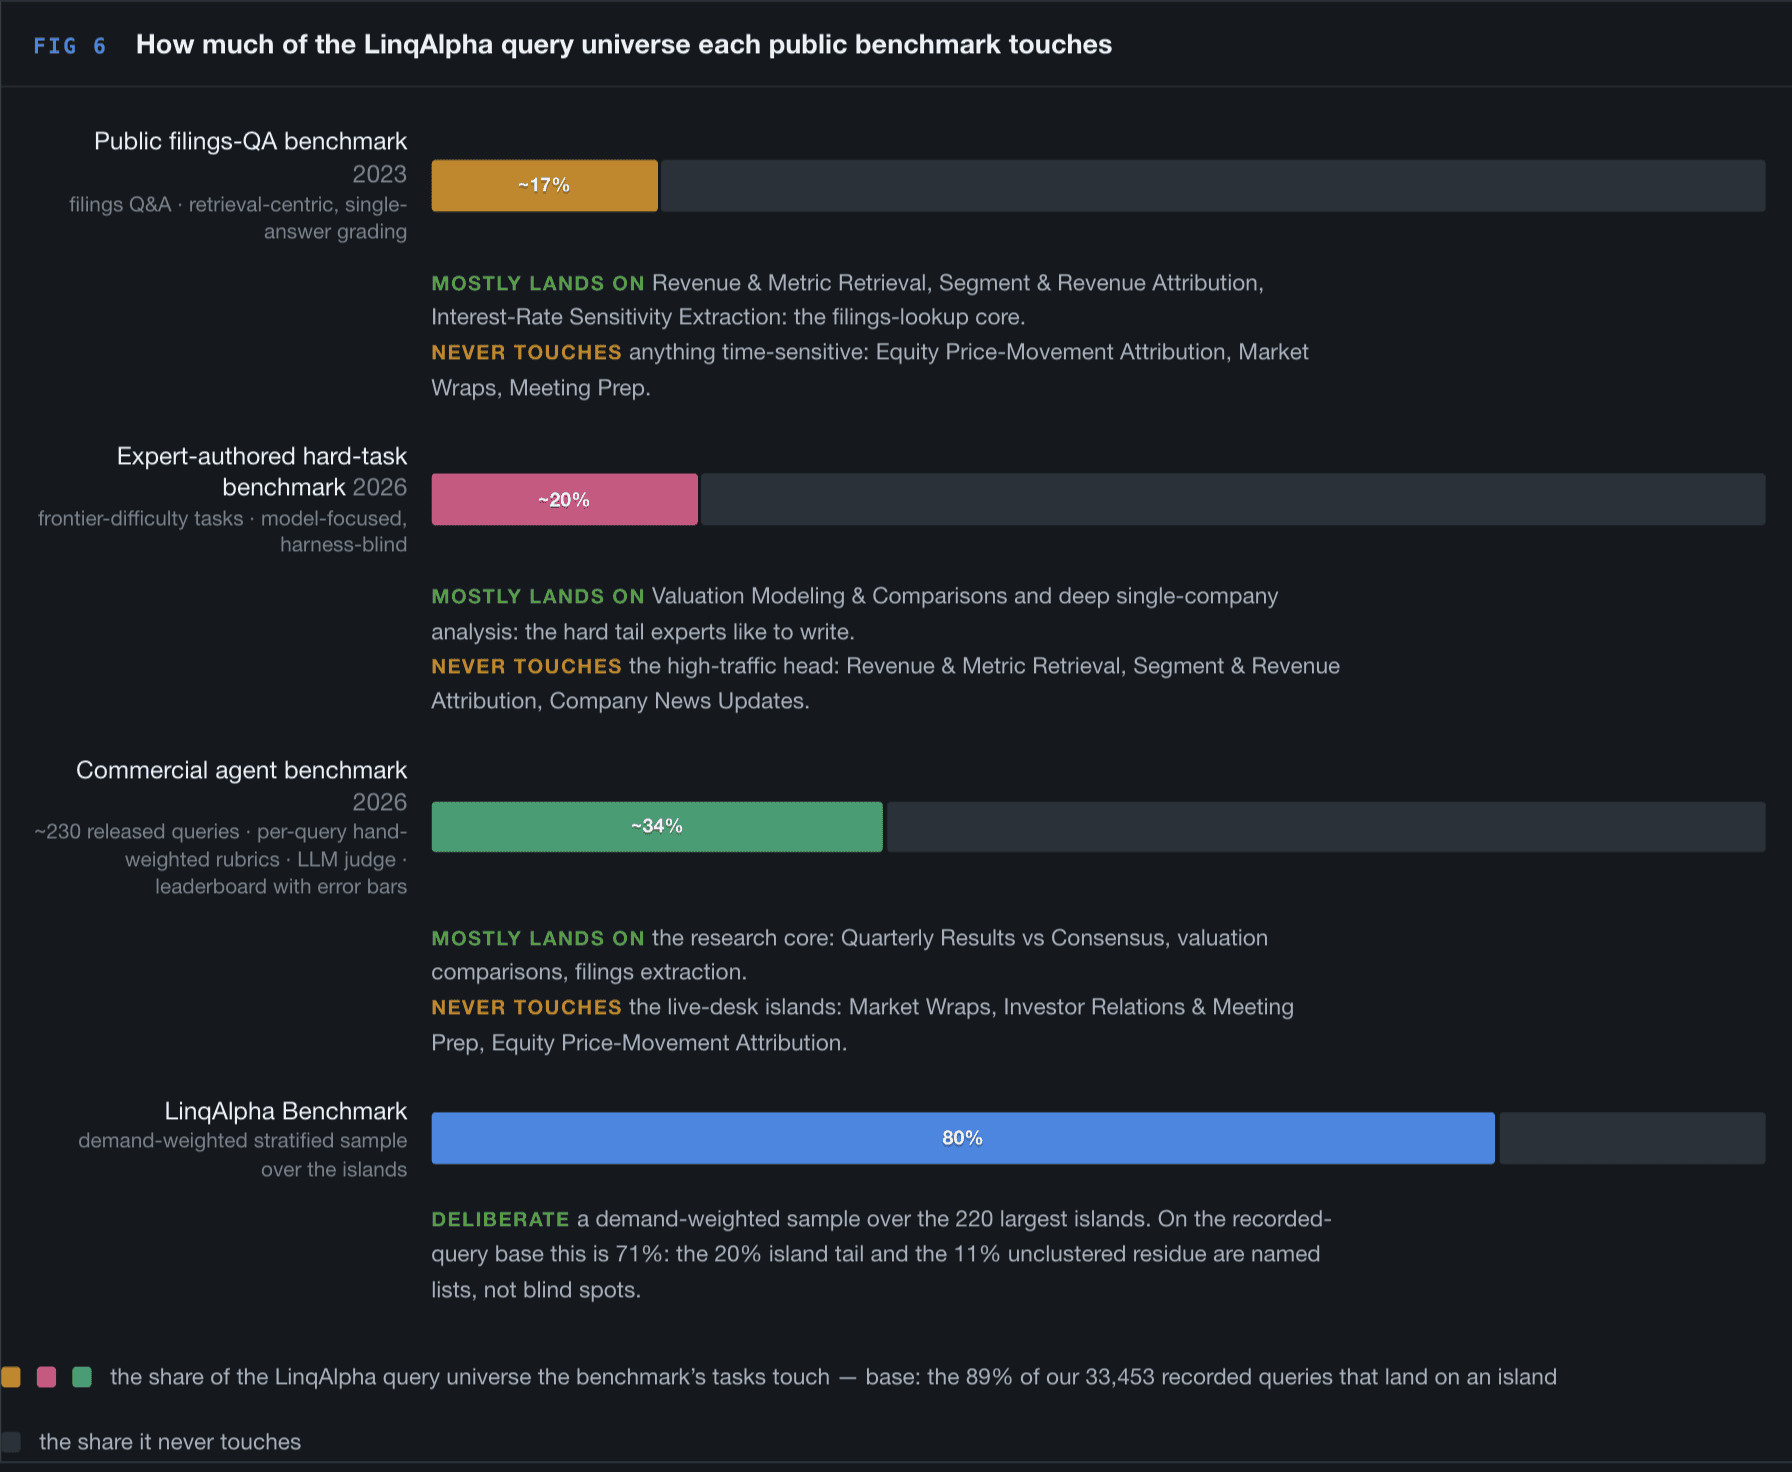Viewport: 1792px width, 1472px height.
Task: Click the first MOSTLY LANDS ON heading
Action: [x=538, y=283]
